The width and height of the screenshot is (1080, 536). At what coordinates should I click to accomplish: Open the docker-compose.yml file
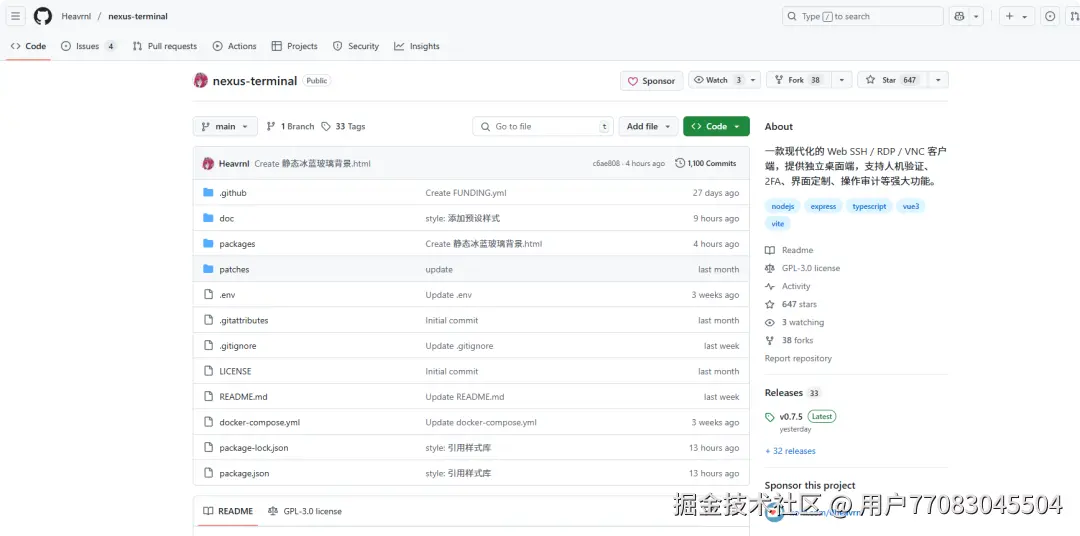(x=259, y=422)
